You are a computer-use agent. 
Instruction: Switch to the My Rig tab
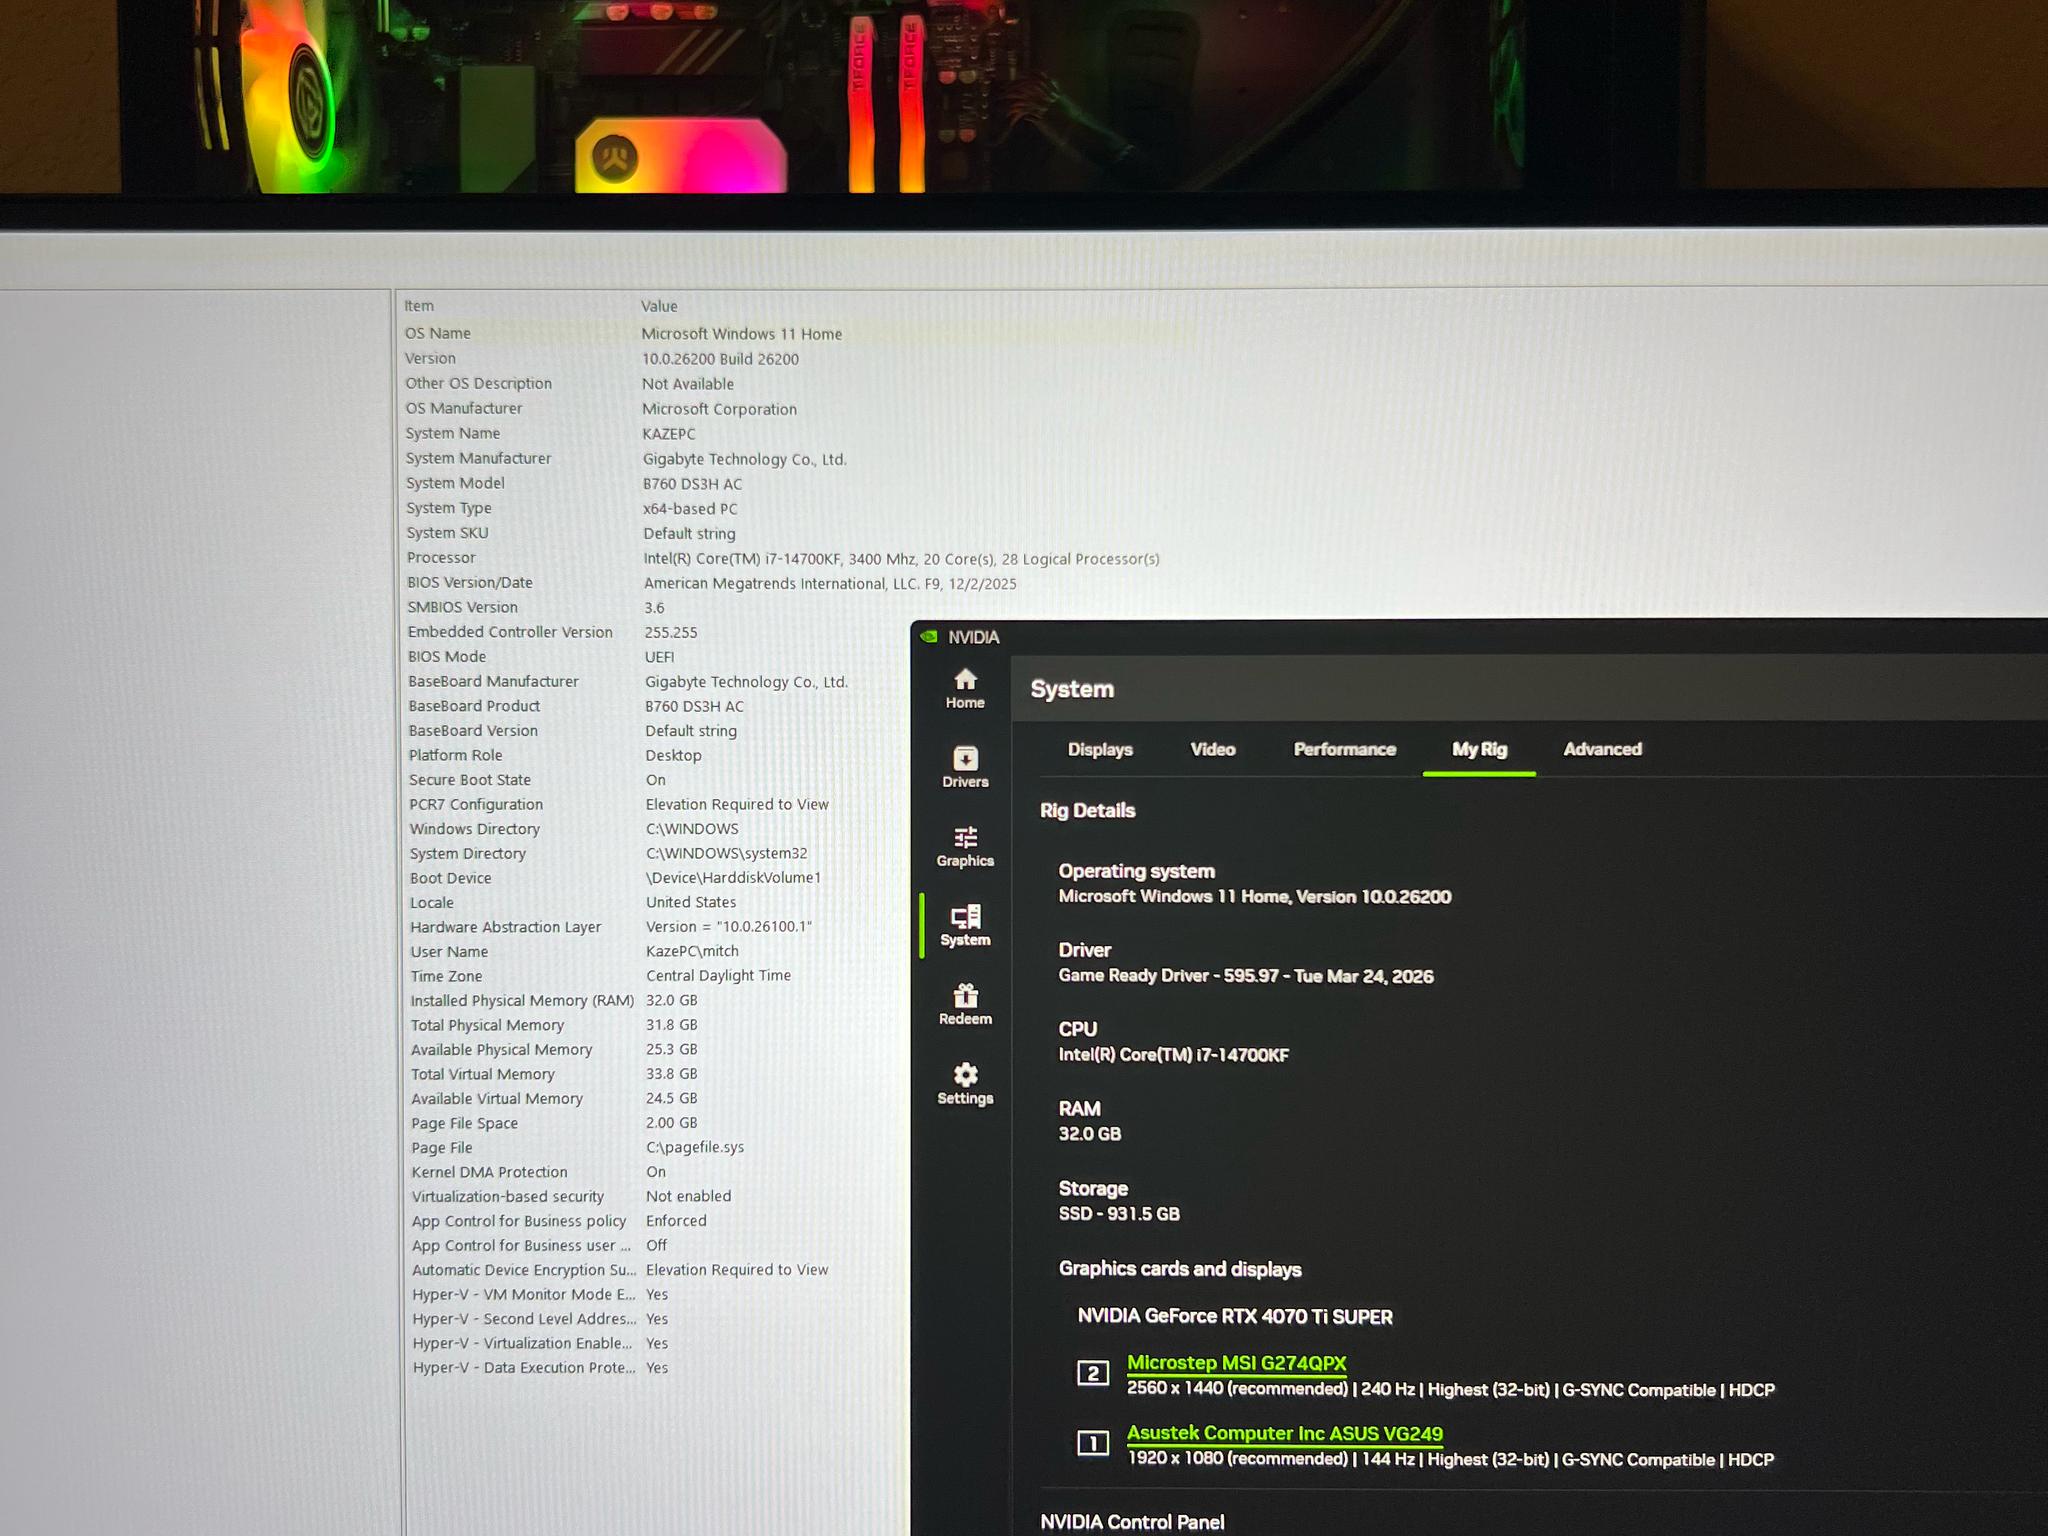tap(1479, 749)
